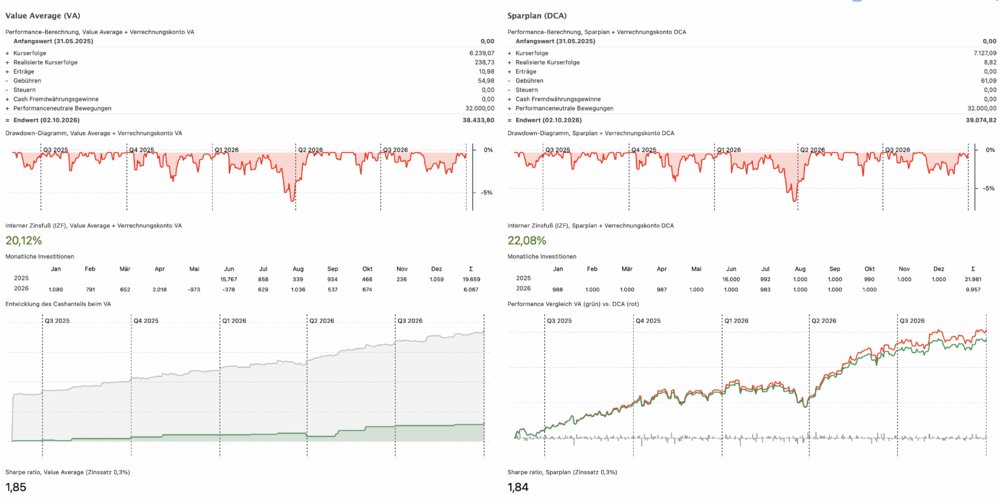Screen dimensions: 1000x497
Task: Click Sharpe ratio value 1,84
Action: pyautogui.click(x=518, y=488)
